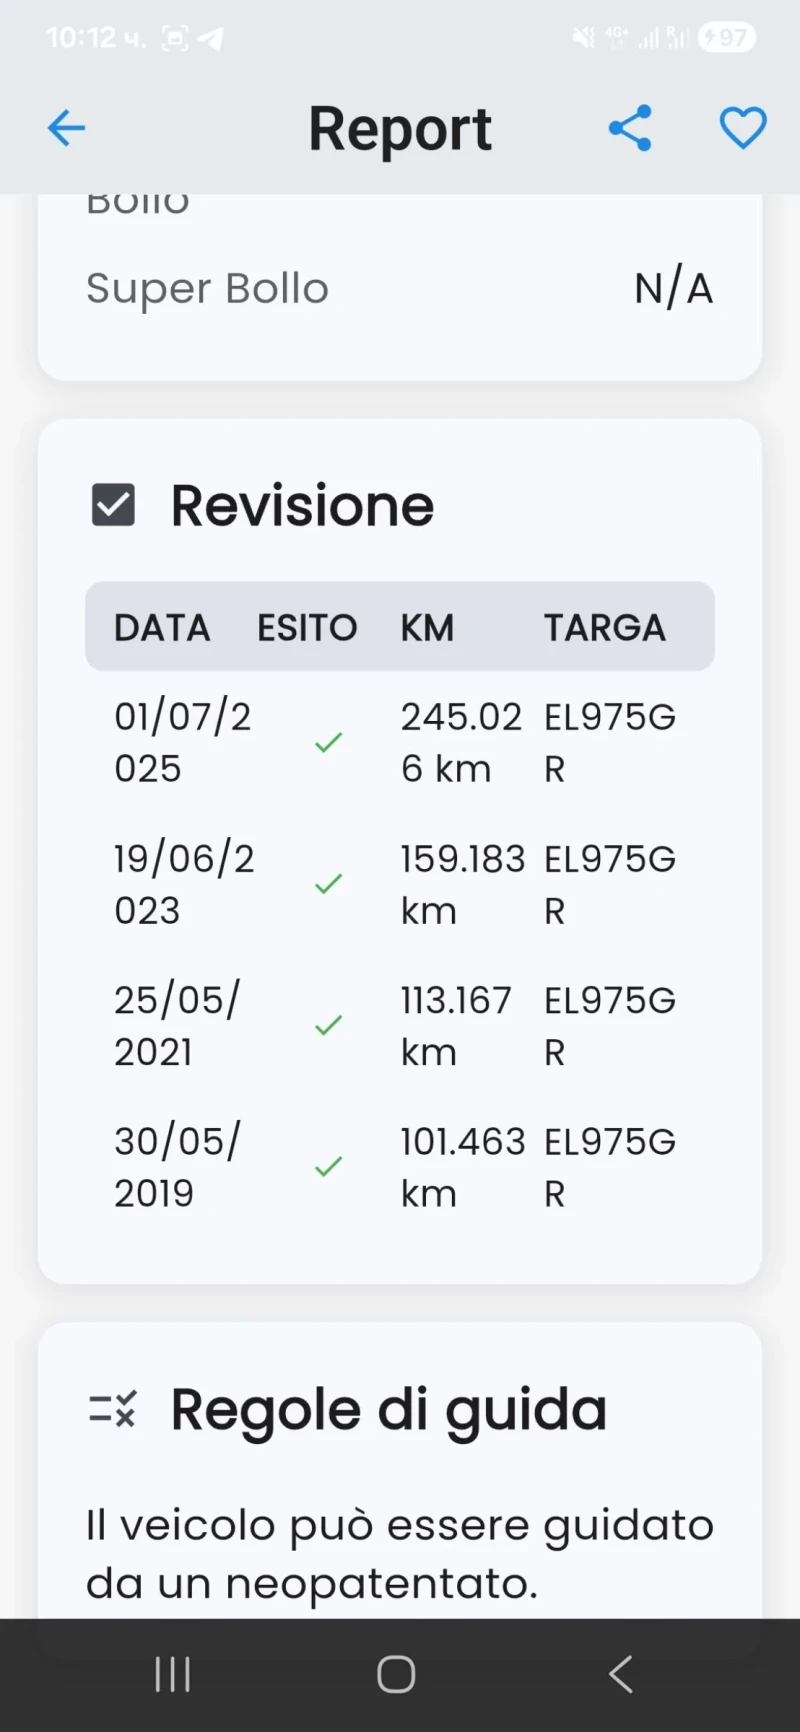Viewport: 800px width, 1732px height.
Task: Tap the back arrow in header
Action: pyautogui.click(x=66, y=128)
